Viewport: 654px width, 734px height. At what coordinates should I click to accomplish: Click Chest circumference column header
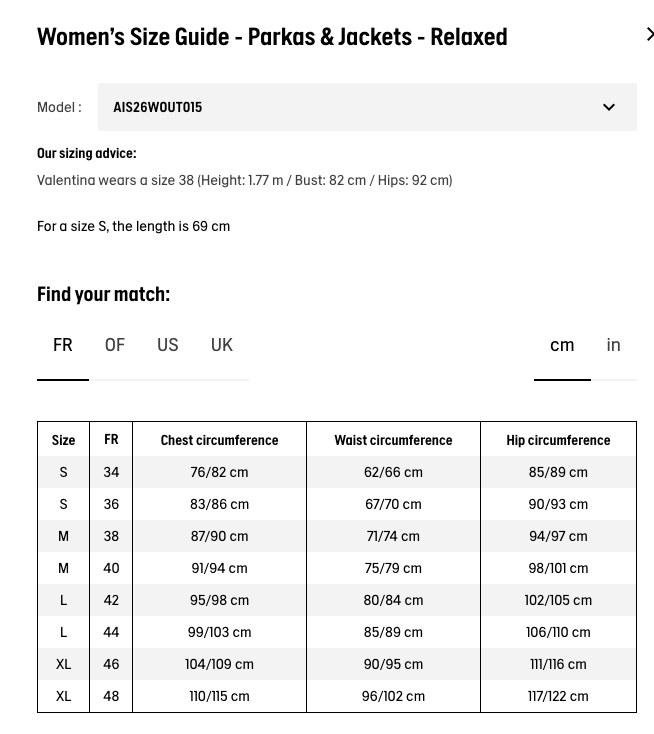coord(219,440)
